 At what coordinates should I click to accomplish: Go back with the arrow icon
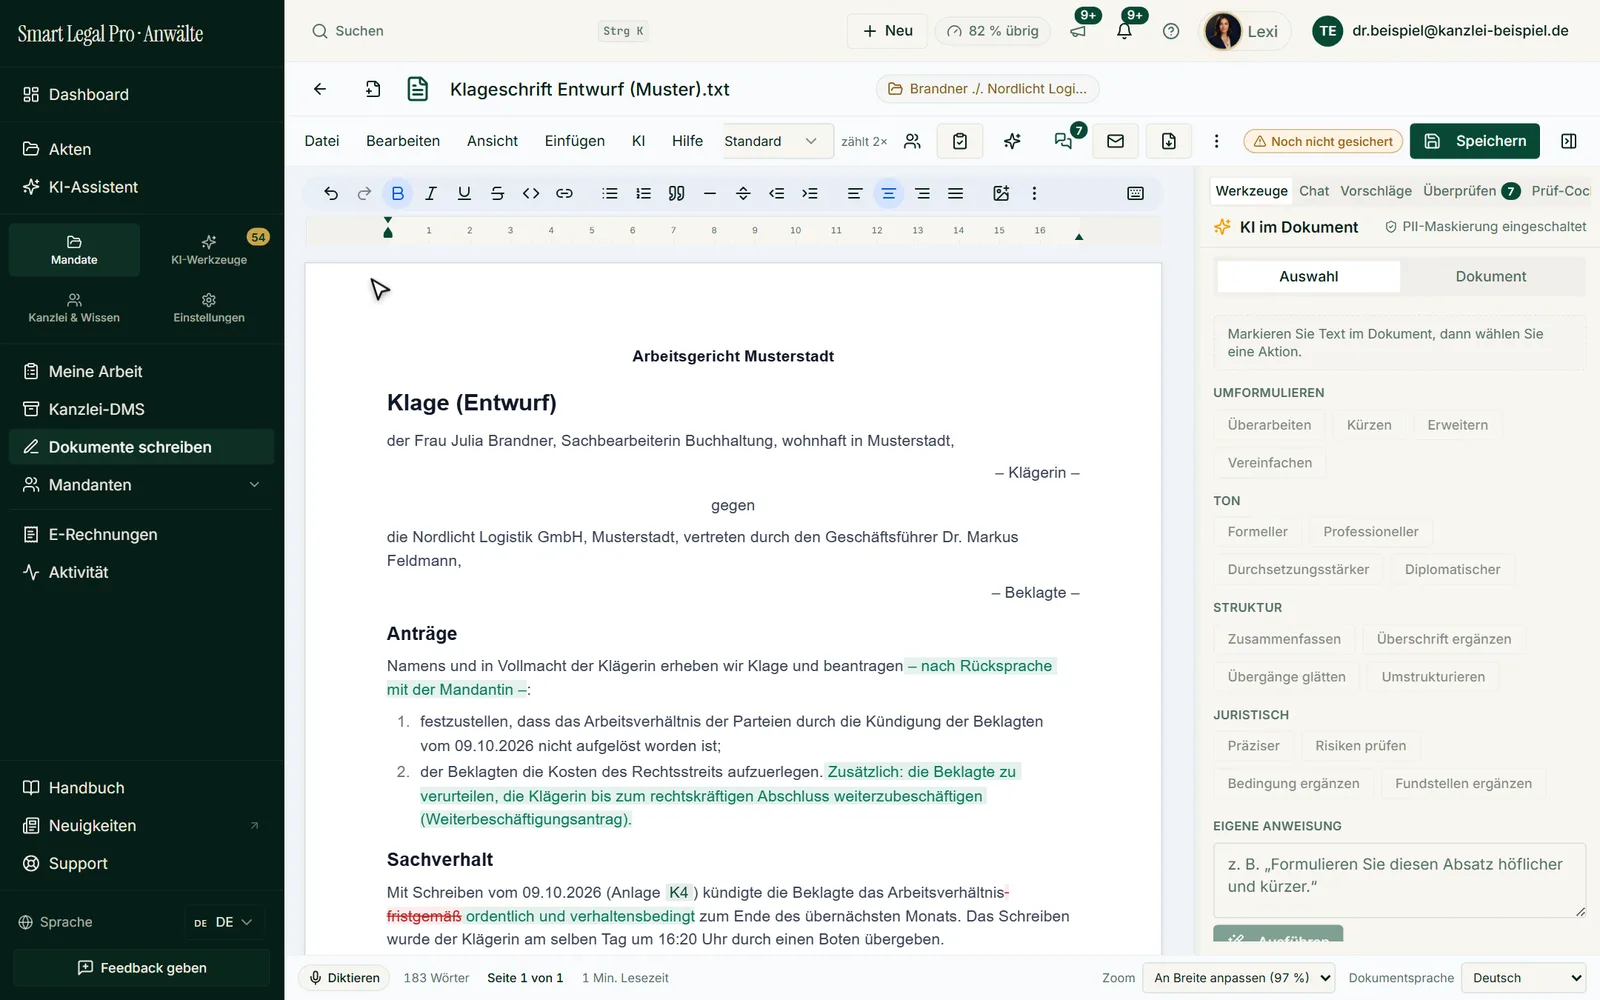[320, 89]
